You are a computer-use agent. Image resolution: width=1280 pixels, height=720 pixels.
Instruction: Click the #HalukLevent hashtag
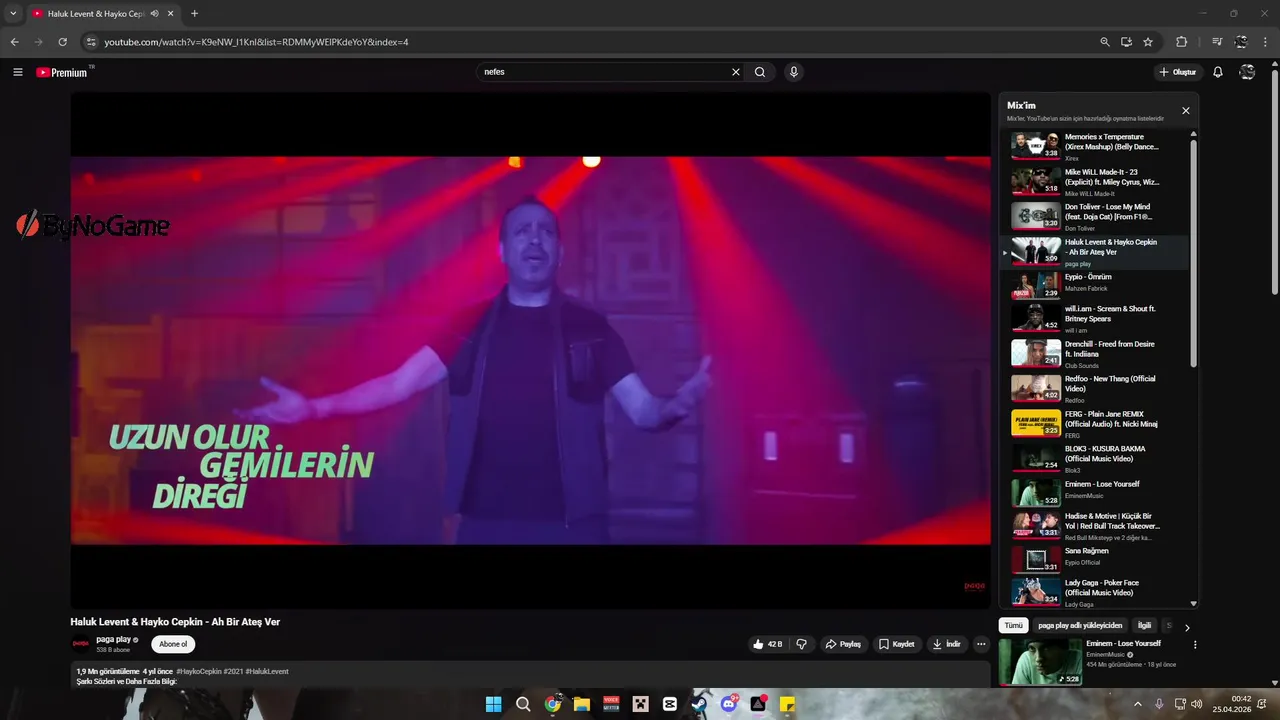(x=267, y=672)
